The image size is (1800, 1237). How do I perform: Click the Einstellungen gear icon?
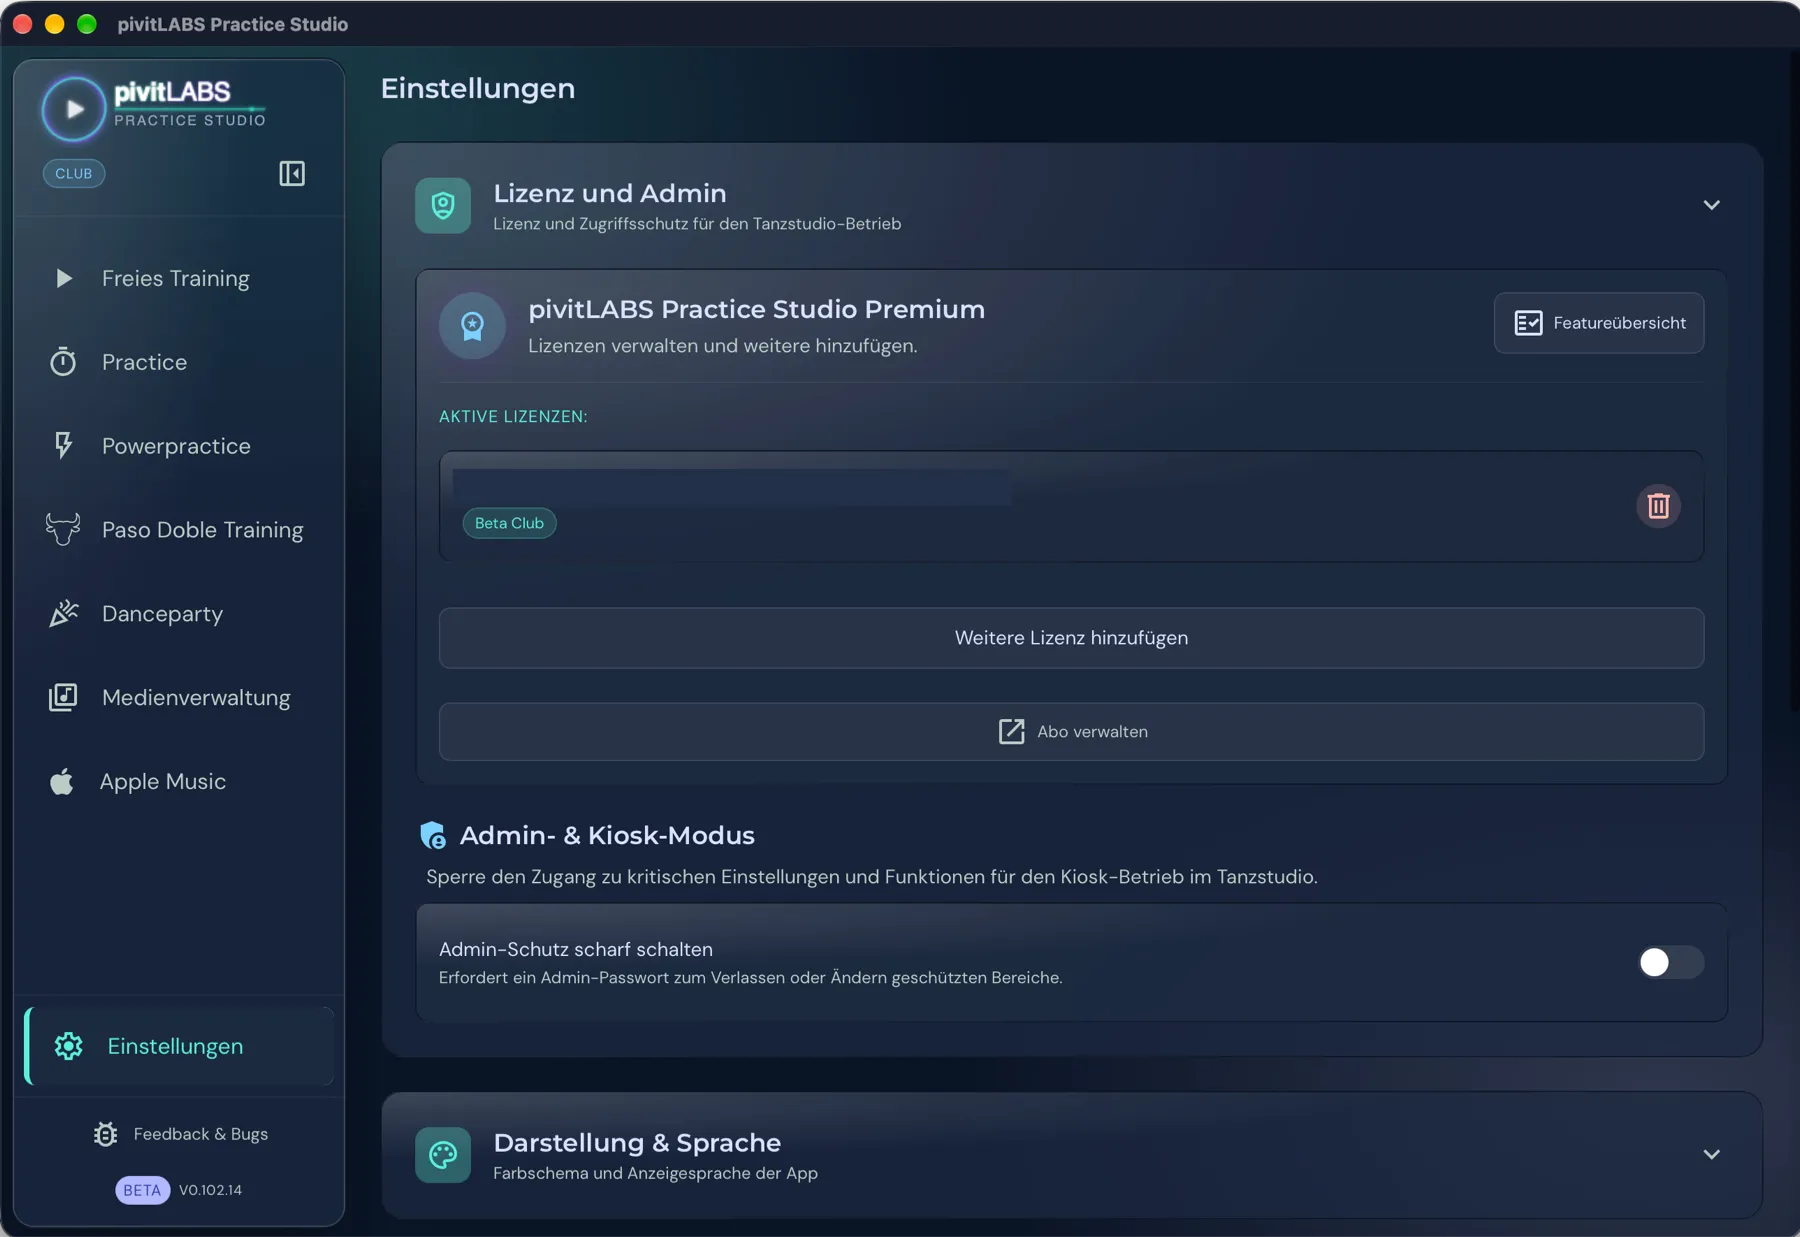(68, 1046)
